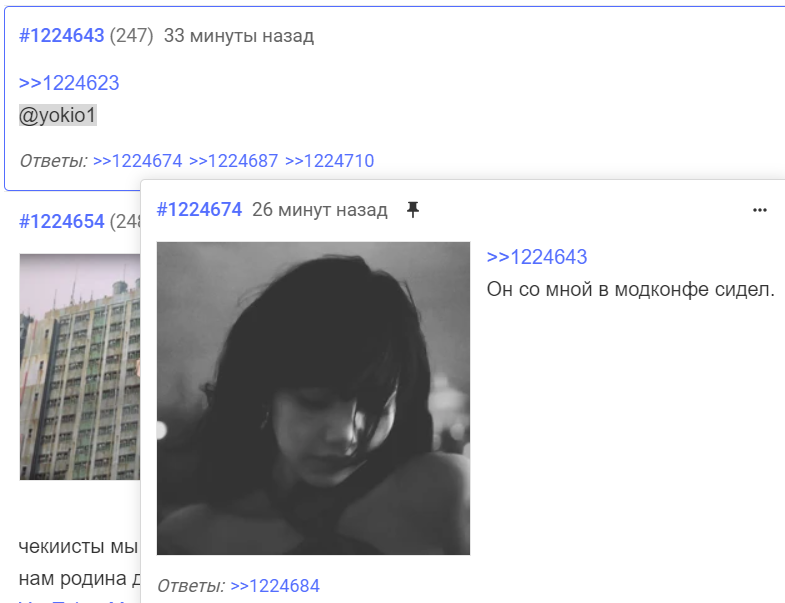The width and height of the screenshot is (785, 603).
Task: Click the "33 минуты назад" timestamp
Action: coord(239,36)
